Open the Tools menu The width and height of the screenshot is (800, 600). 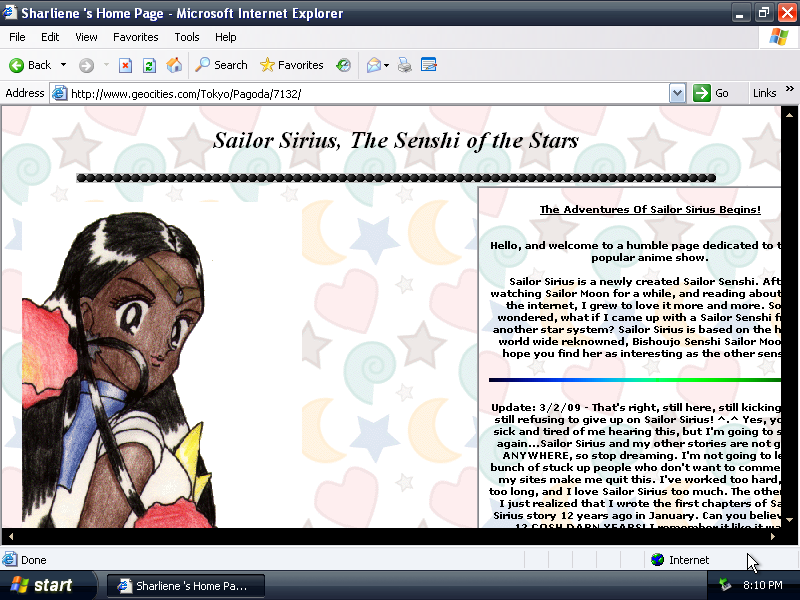coord(187,37)
